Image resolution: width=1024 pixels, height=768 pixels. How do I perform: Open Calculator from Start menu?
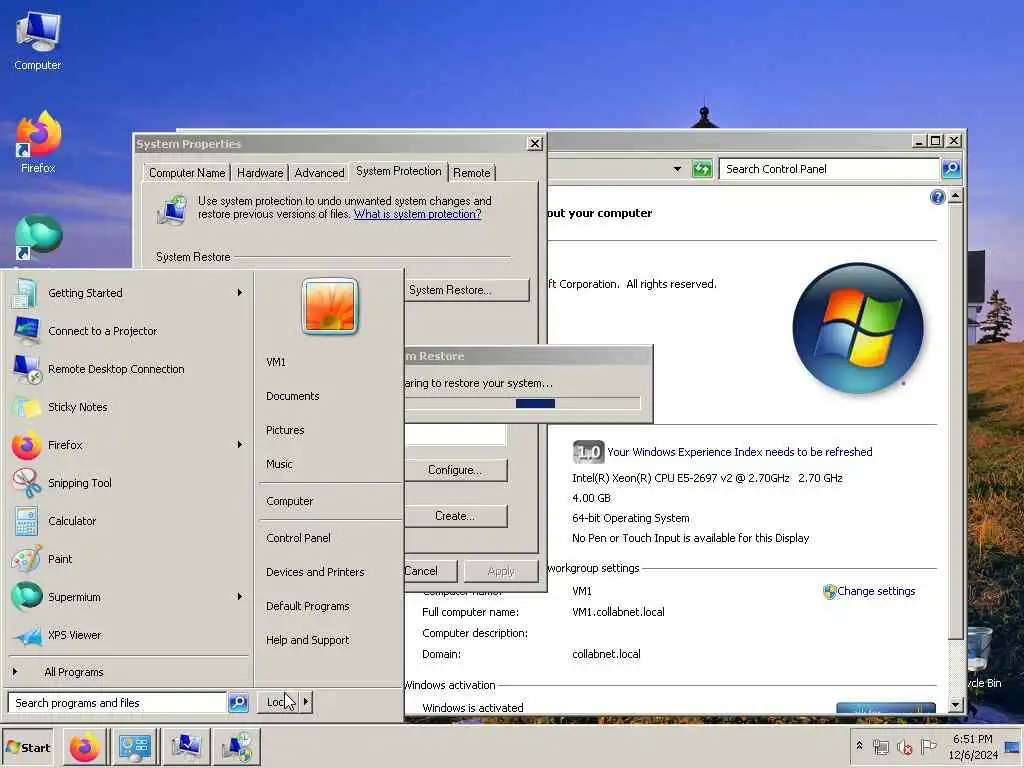pos(127,520)
